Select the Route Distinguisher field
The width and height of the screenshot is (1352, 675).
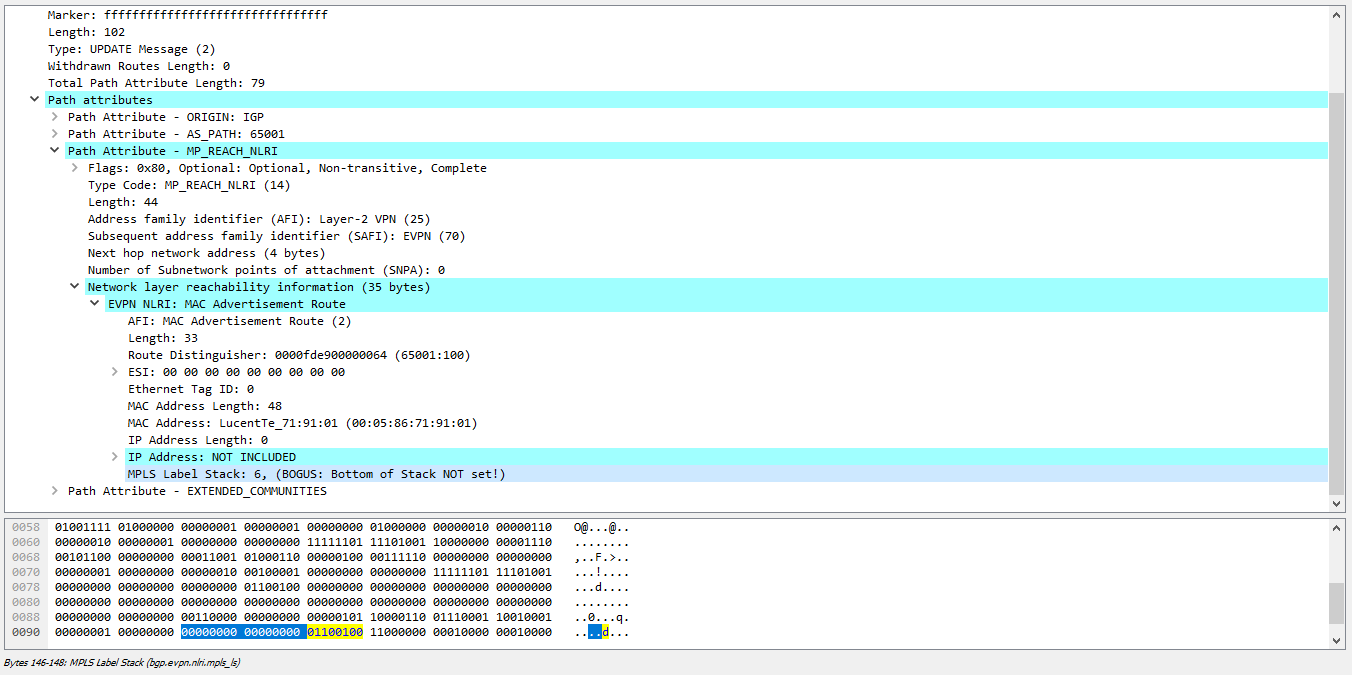pyautogui.click(x=299, y=355)
